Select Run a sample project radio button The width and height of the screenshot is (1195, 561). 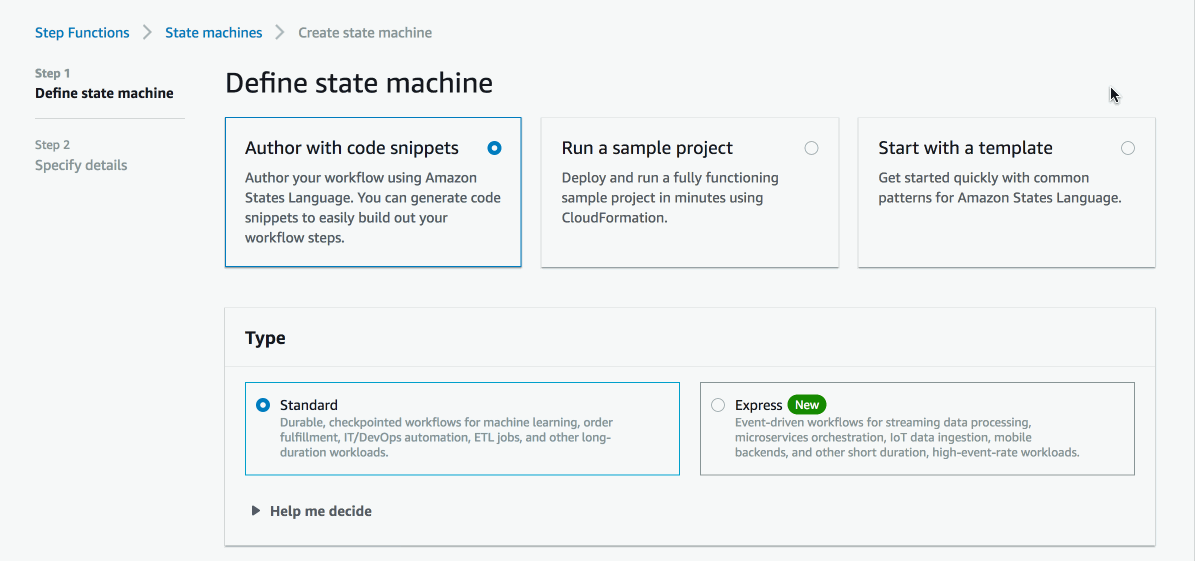tap(812, 148)
